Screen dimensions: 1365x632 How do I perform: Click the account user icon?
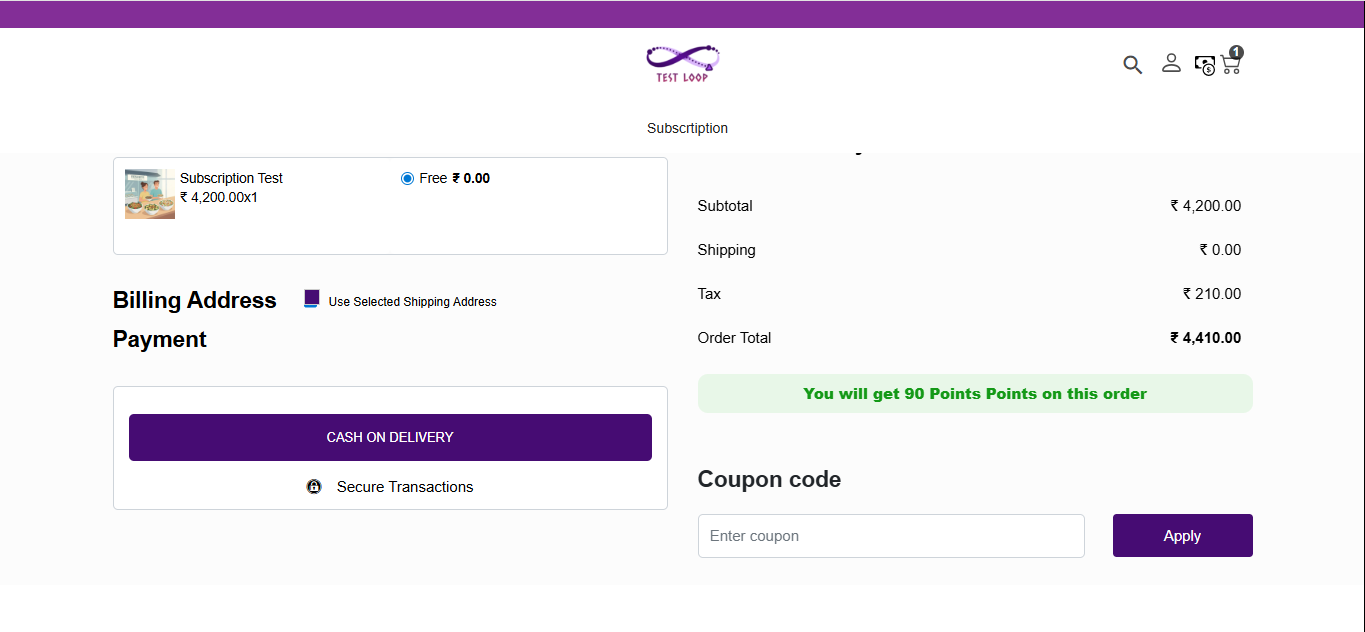tap(1171, 63)
